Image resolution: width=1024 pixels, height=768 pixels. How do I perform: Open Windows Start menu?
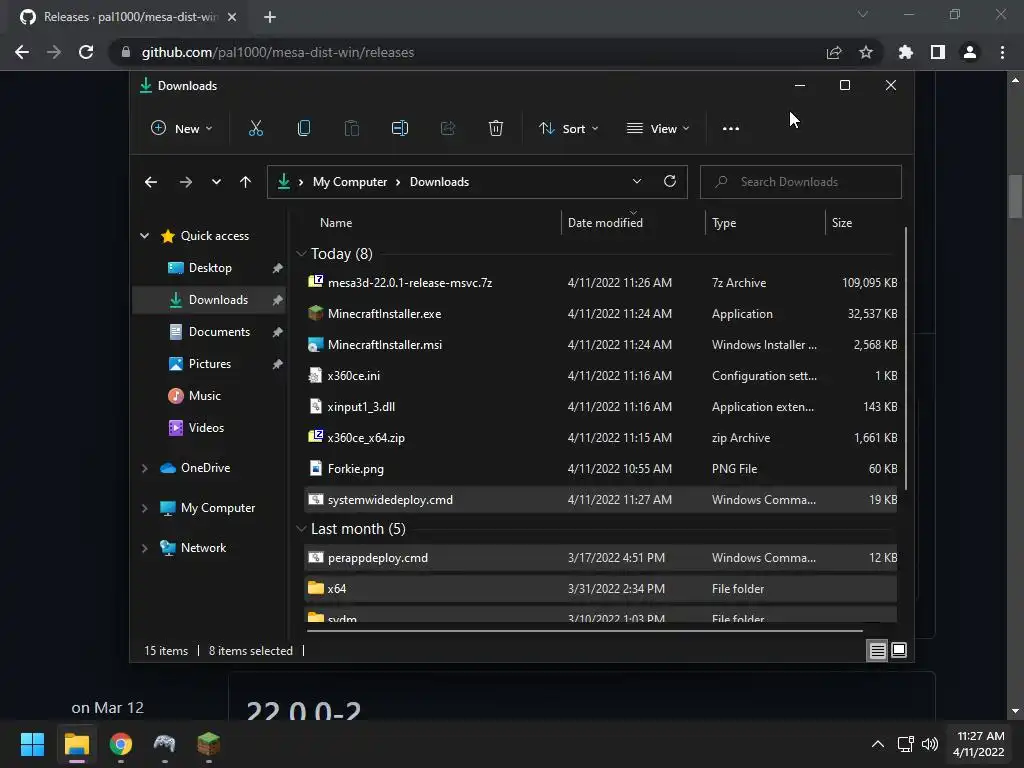coord(32,744)
